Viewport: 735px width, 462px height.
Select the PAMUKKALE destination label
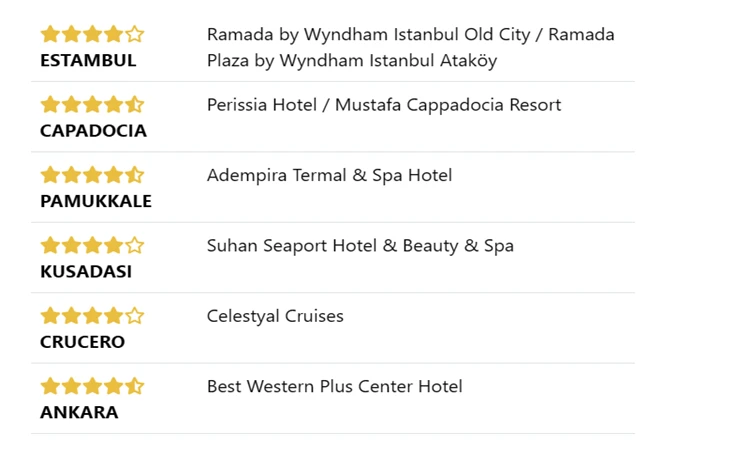(x=96, y=201)
